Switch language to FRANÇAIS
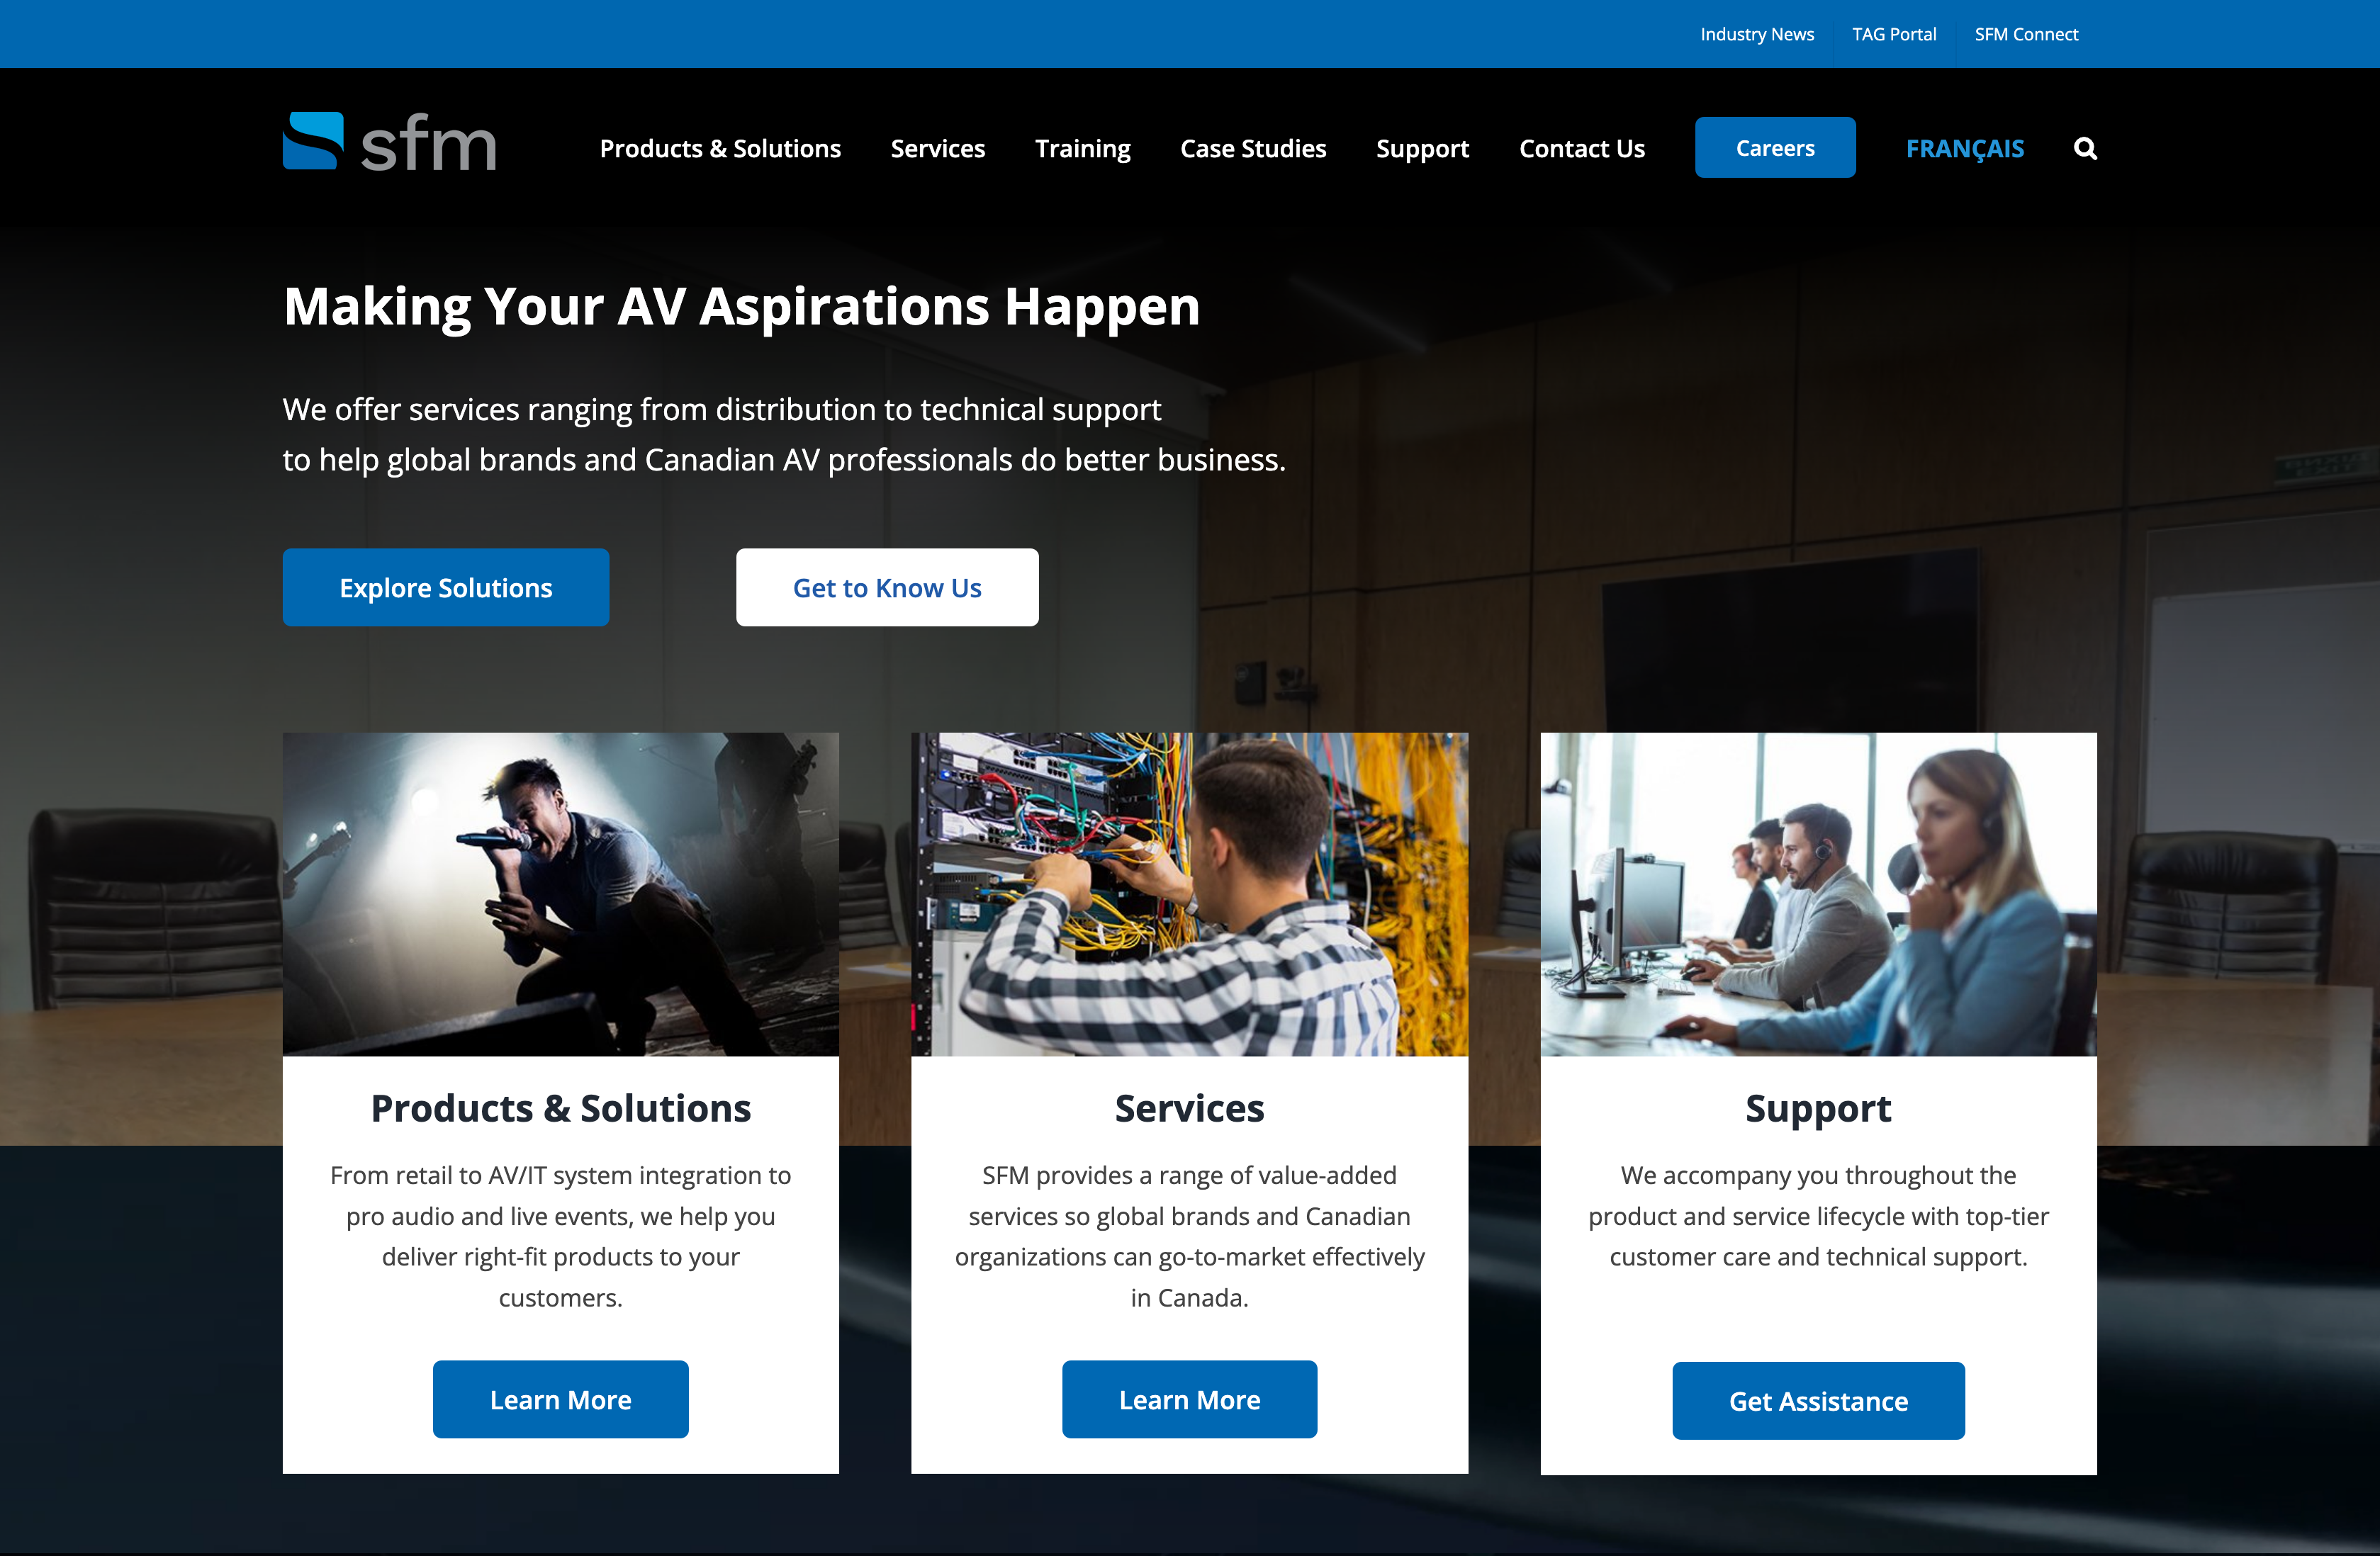2380x1556 pixels. [1964, 149]
